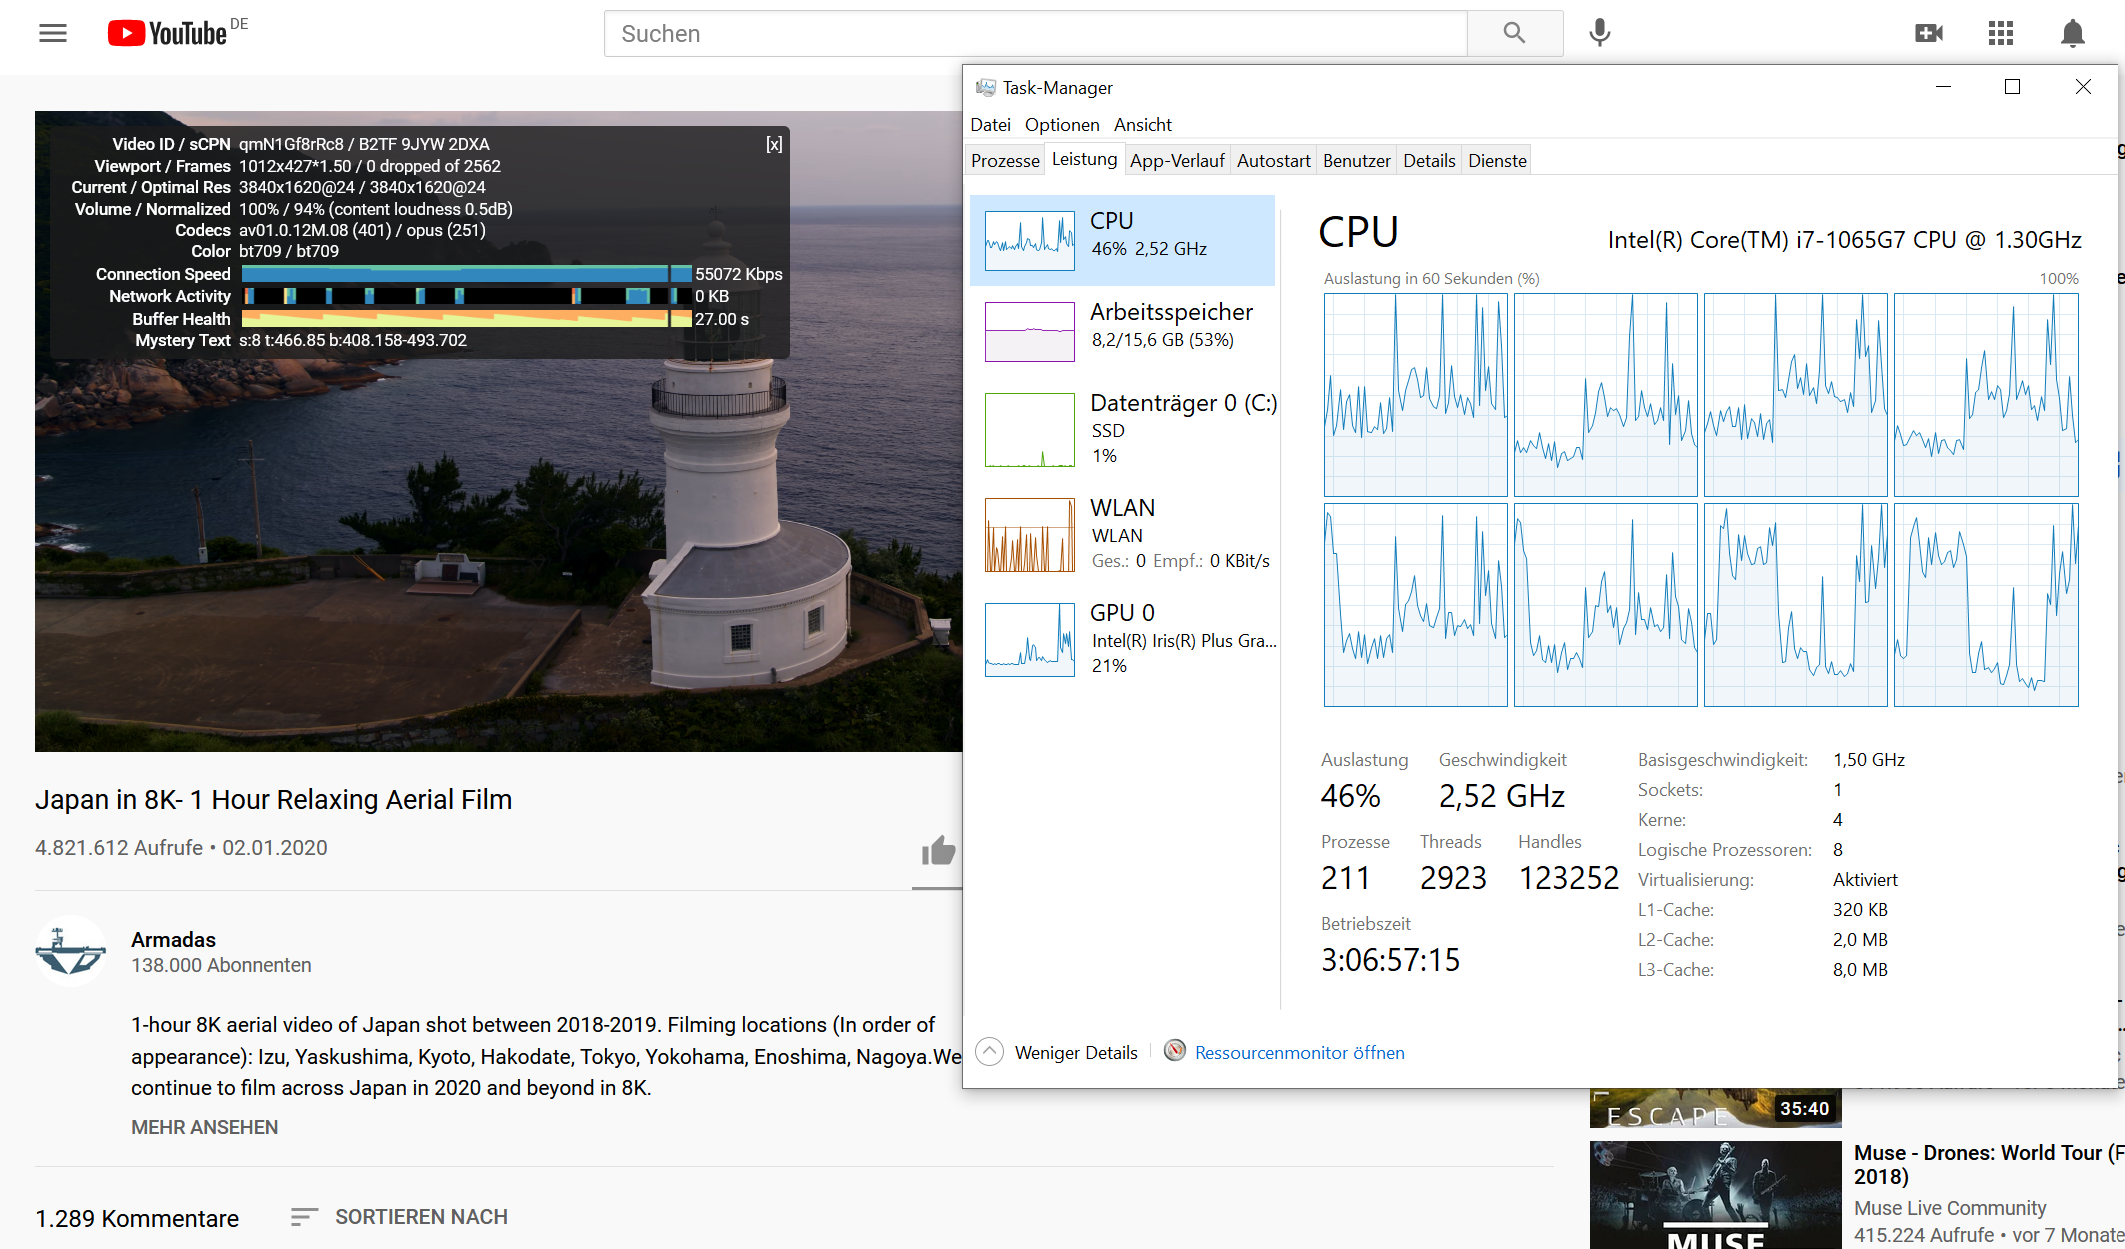Open Muse Drones World Tour thumbnail
Image resolution: width=2125 pixels, height=1249 pixels.
[x=1715, y=1195]
